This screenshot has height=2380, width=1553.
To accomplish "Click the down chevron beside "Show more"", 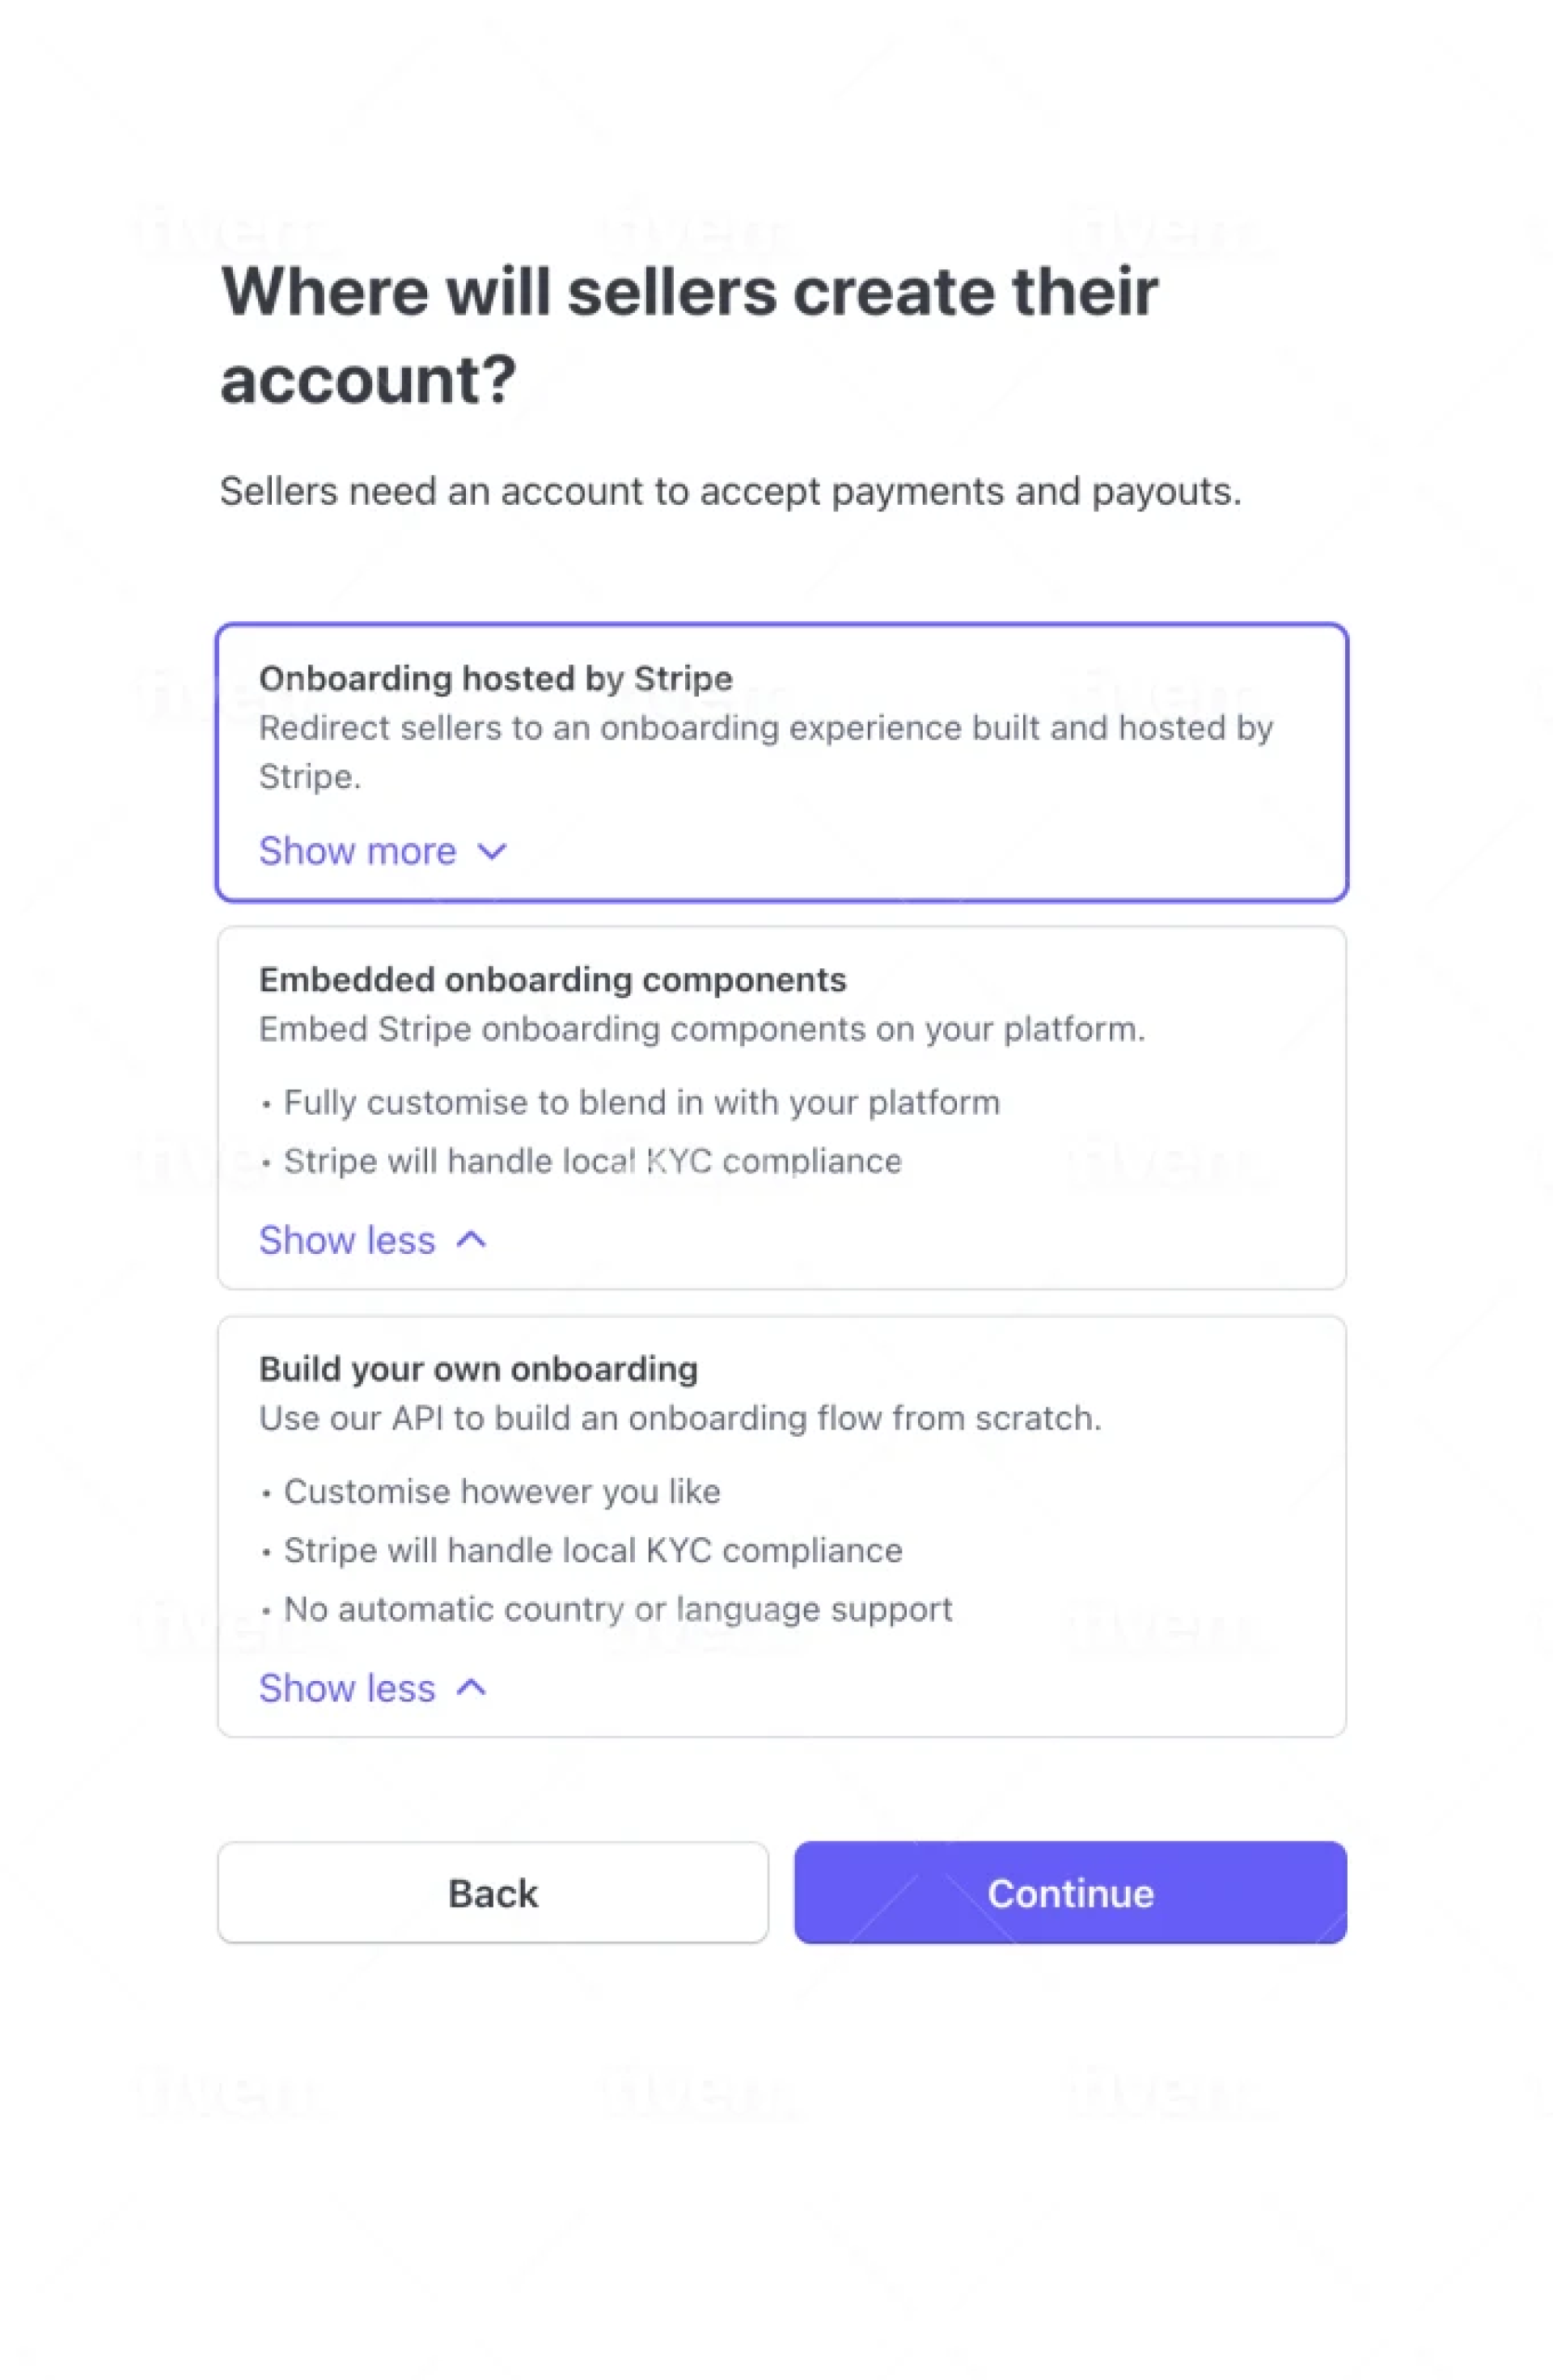I will click(x=492, y=851).
